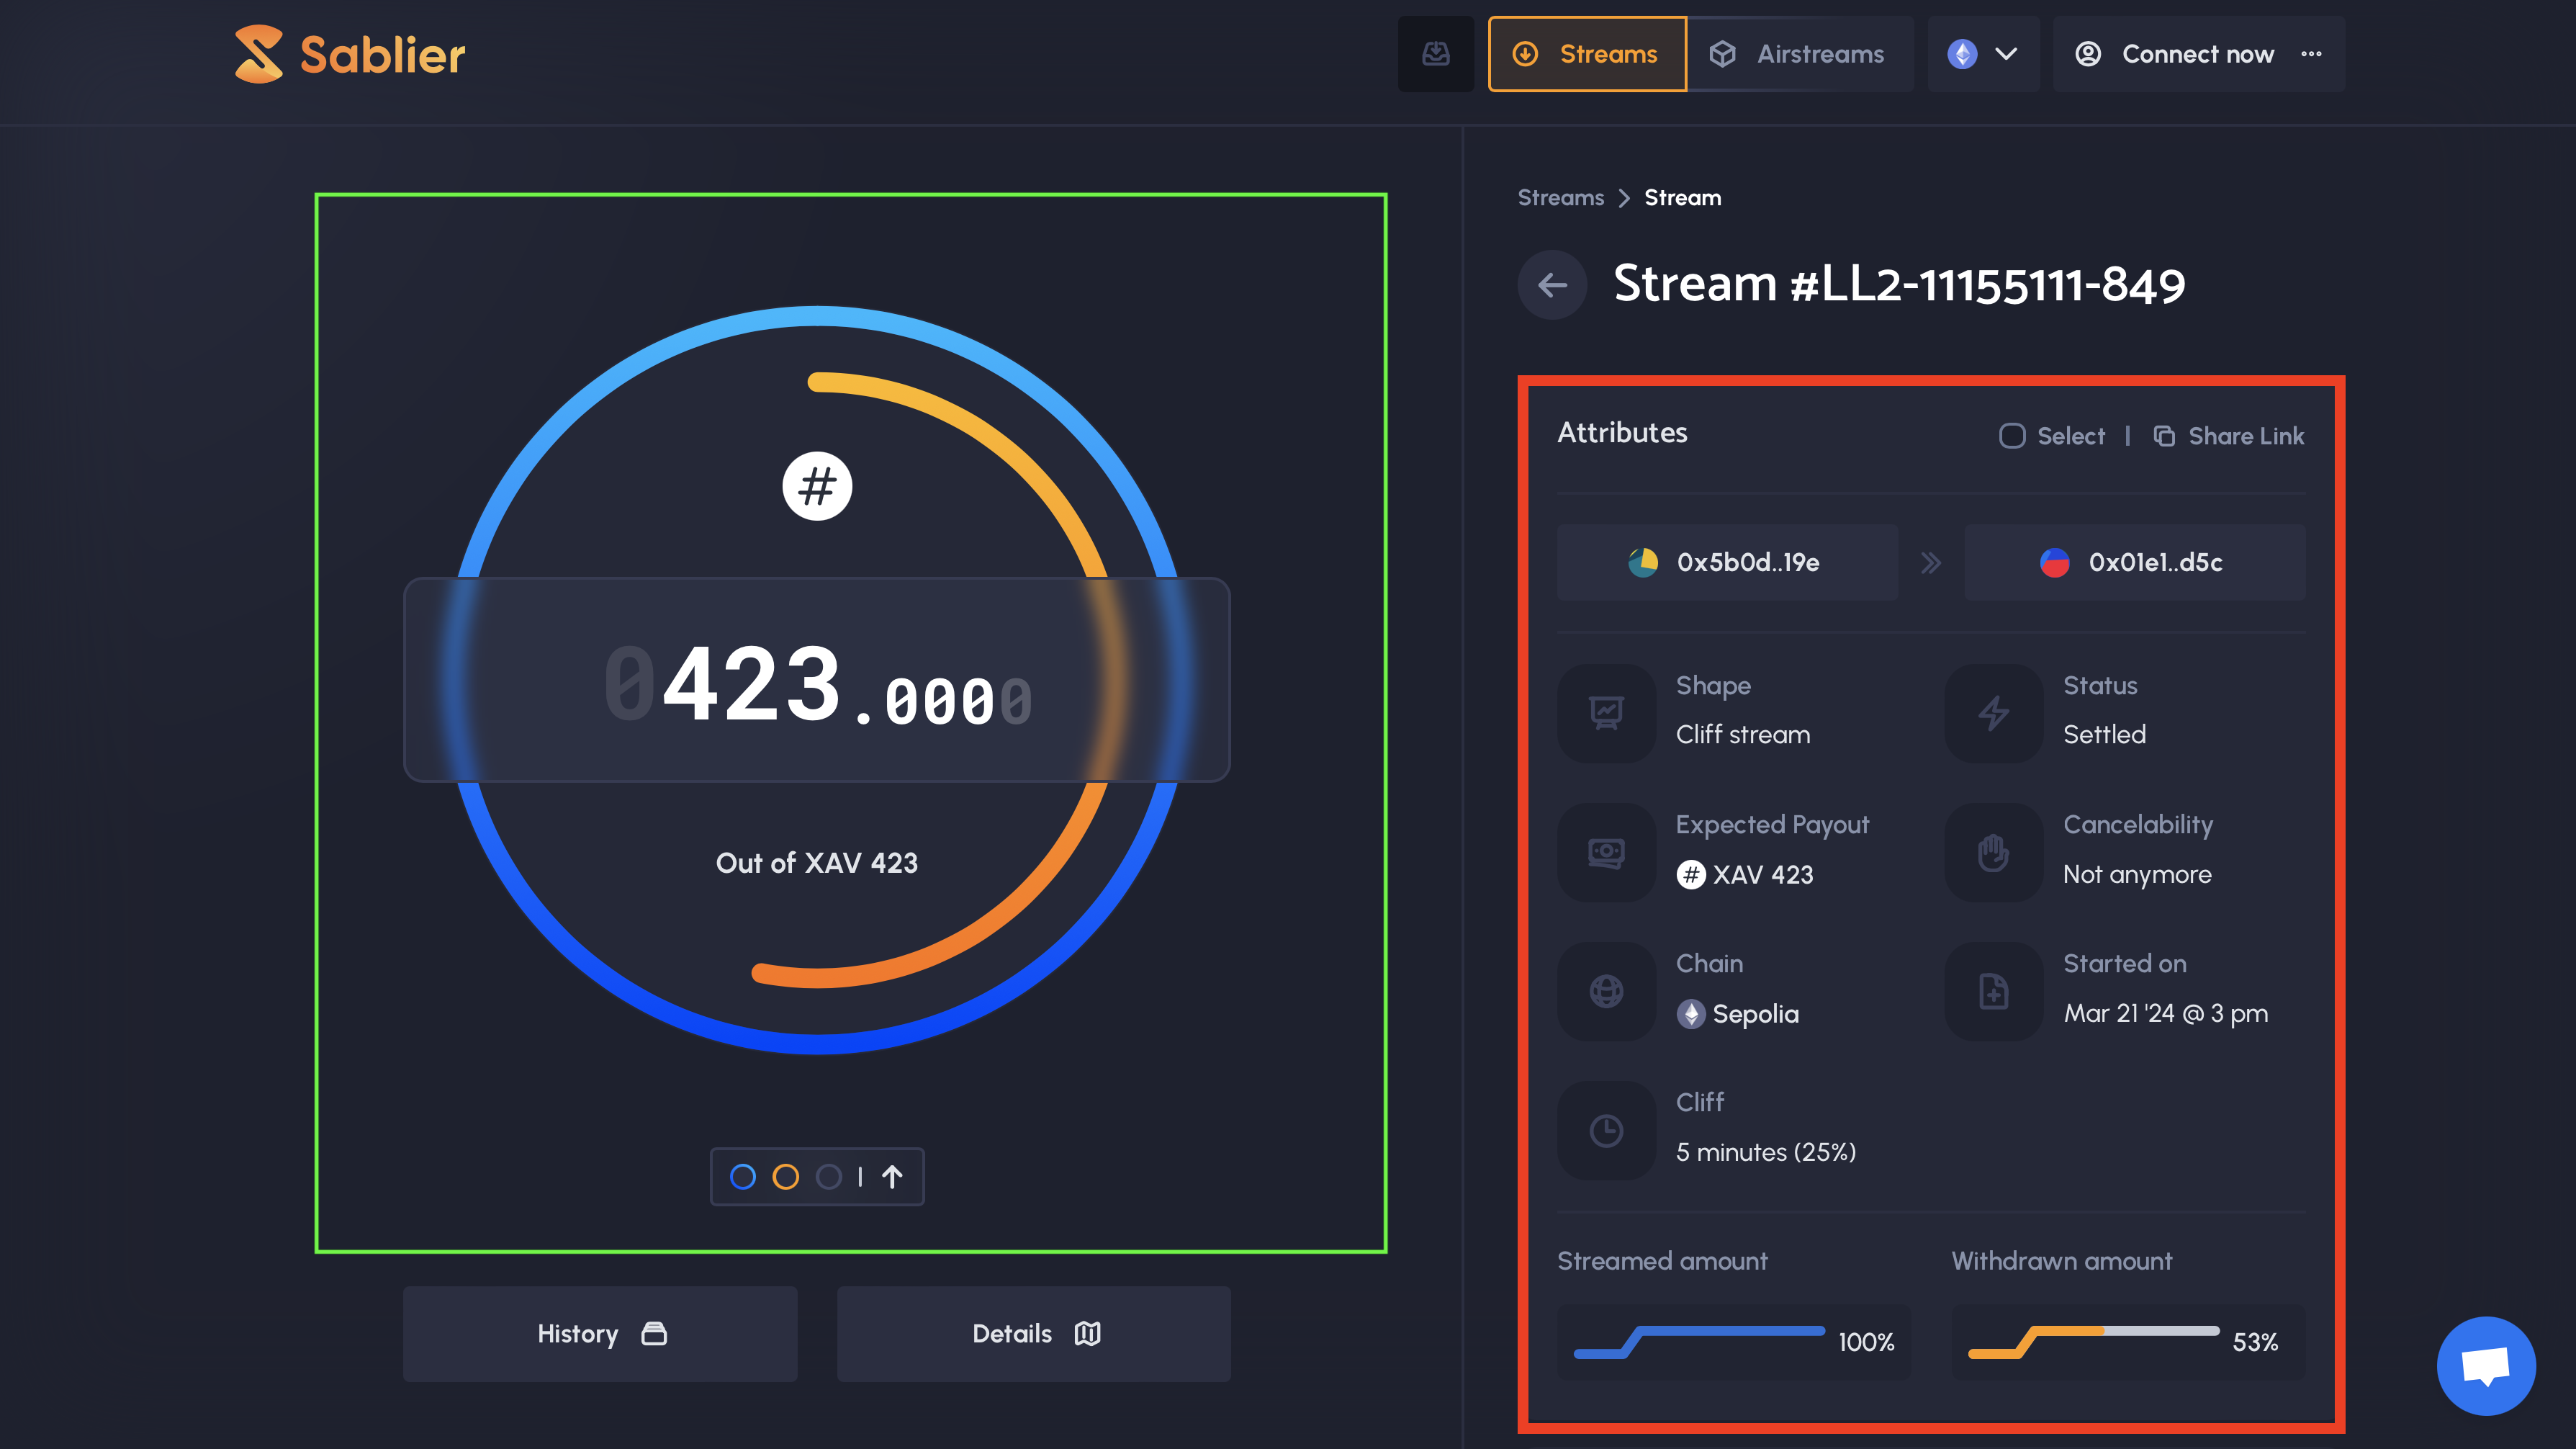The image size is (2576, 1449).
Task: Open the History panel button
Action: pos(600,1334)
